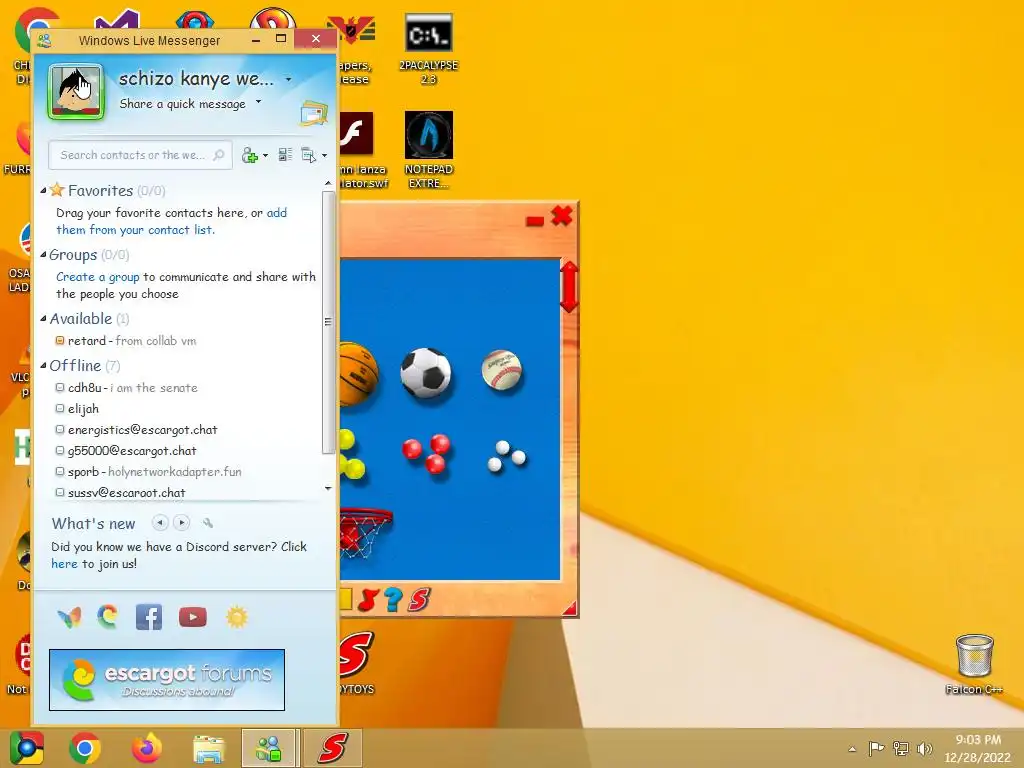Select contact energistics@escargot.chat
This screenshot has height=768, width=1024.
[136, 430]
